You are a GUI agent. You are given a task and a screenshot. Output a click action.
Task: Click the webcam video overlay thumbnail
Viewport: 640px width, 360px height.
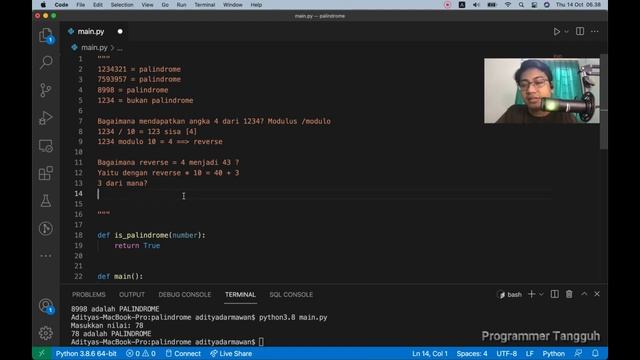542,91
